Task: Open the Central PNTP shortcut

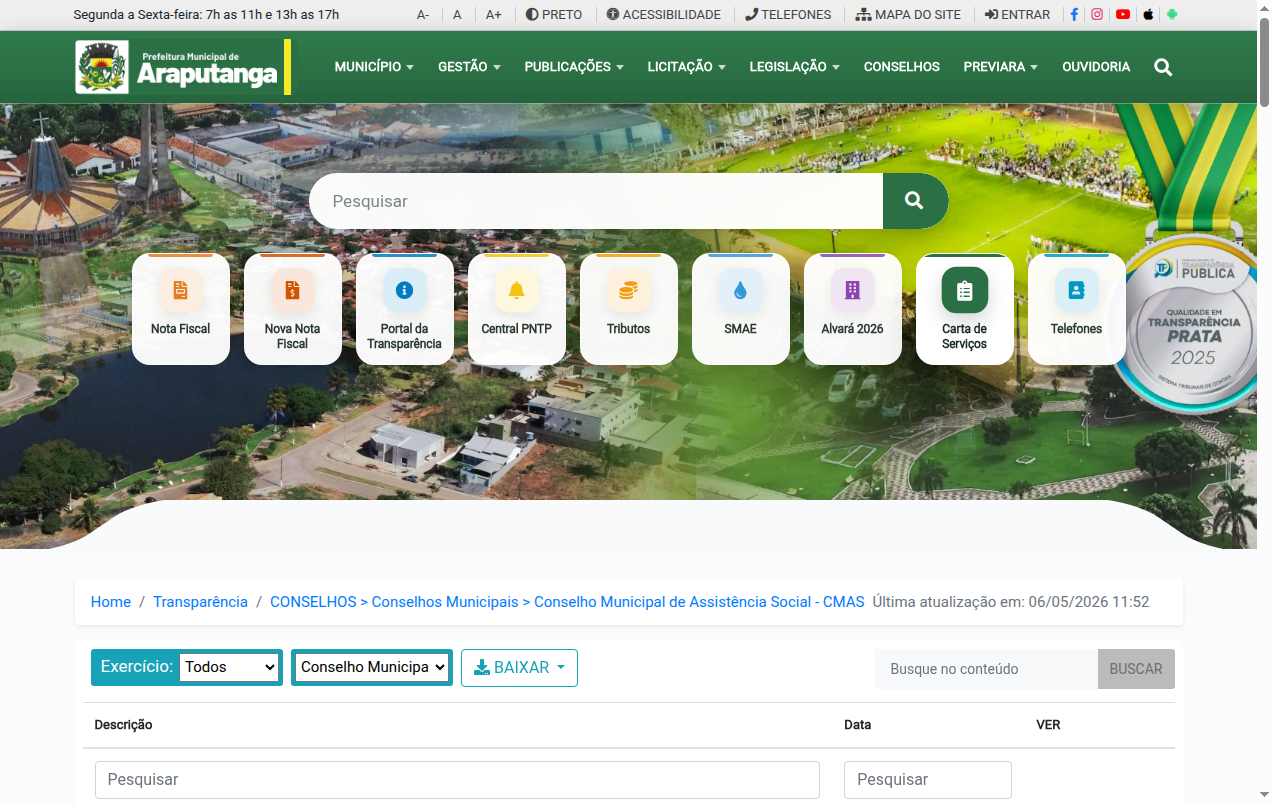Action: tap(516, 309)
